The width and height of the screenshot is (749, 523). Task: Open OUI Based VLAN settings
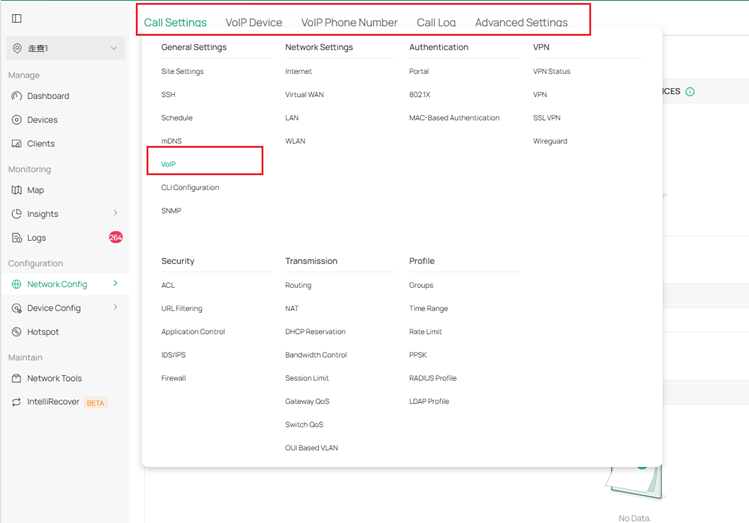[311, 448]
